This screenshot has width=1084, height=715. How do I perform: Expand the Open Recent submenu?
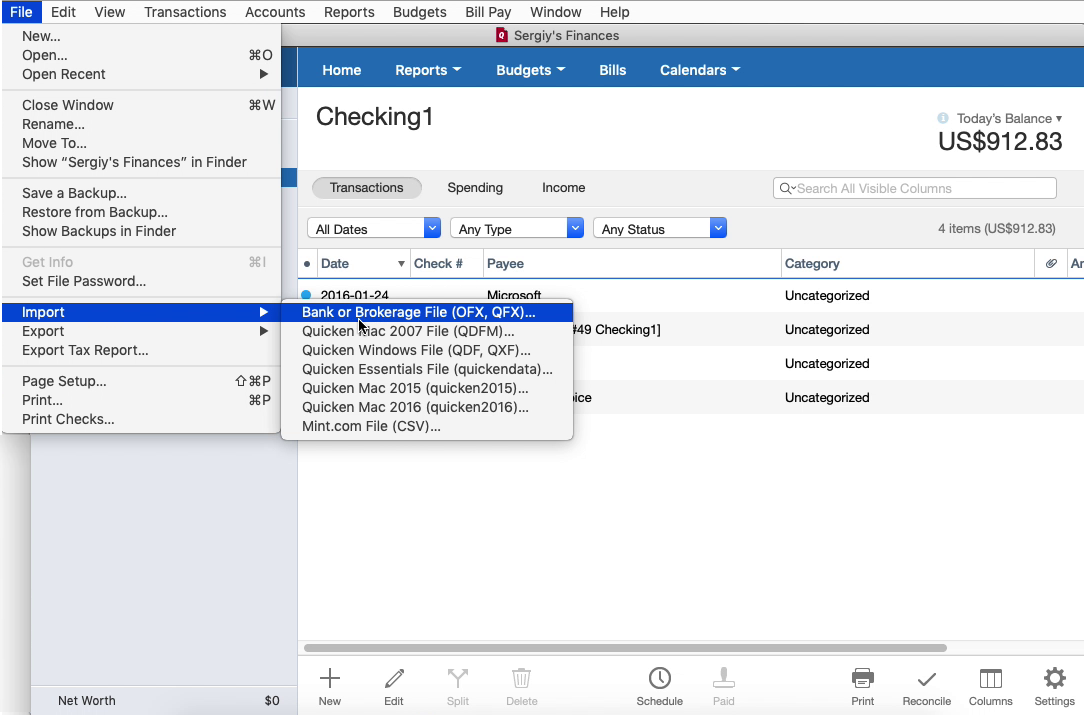click(142, 74)
